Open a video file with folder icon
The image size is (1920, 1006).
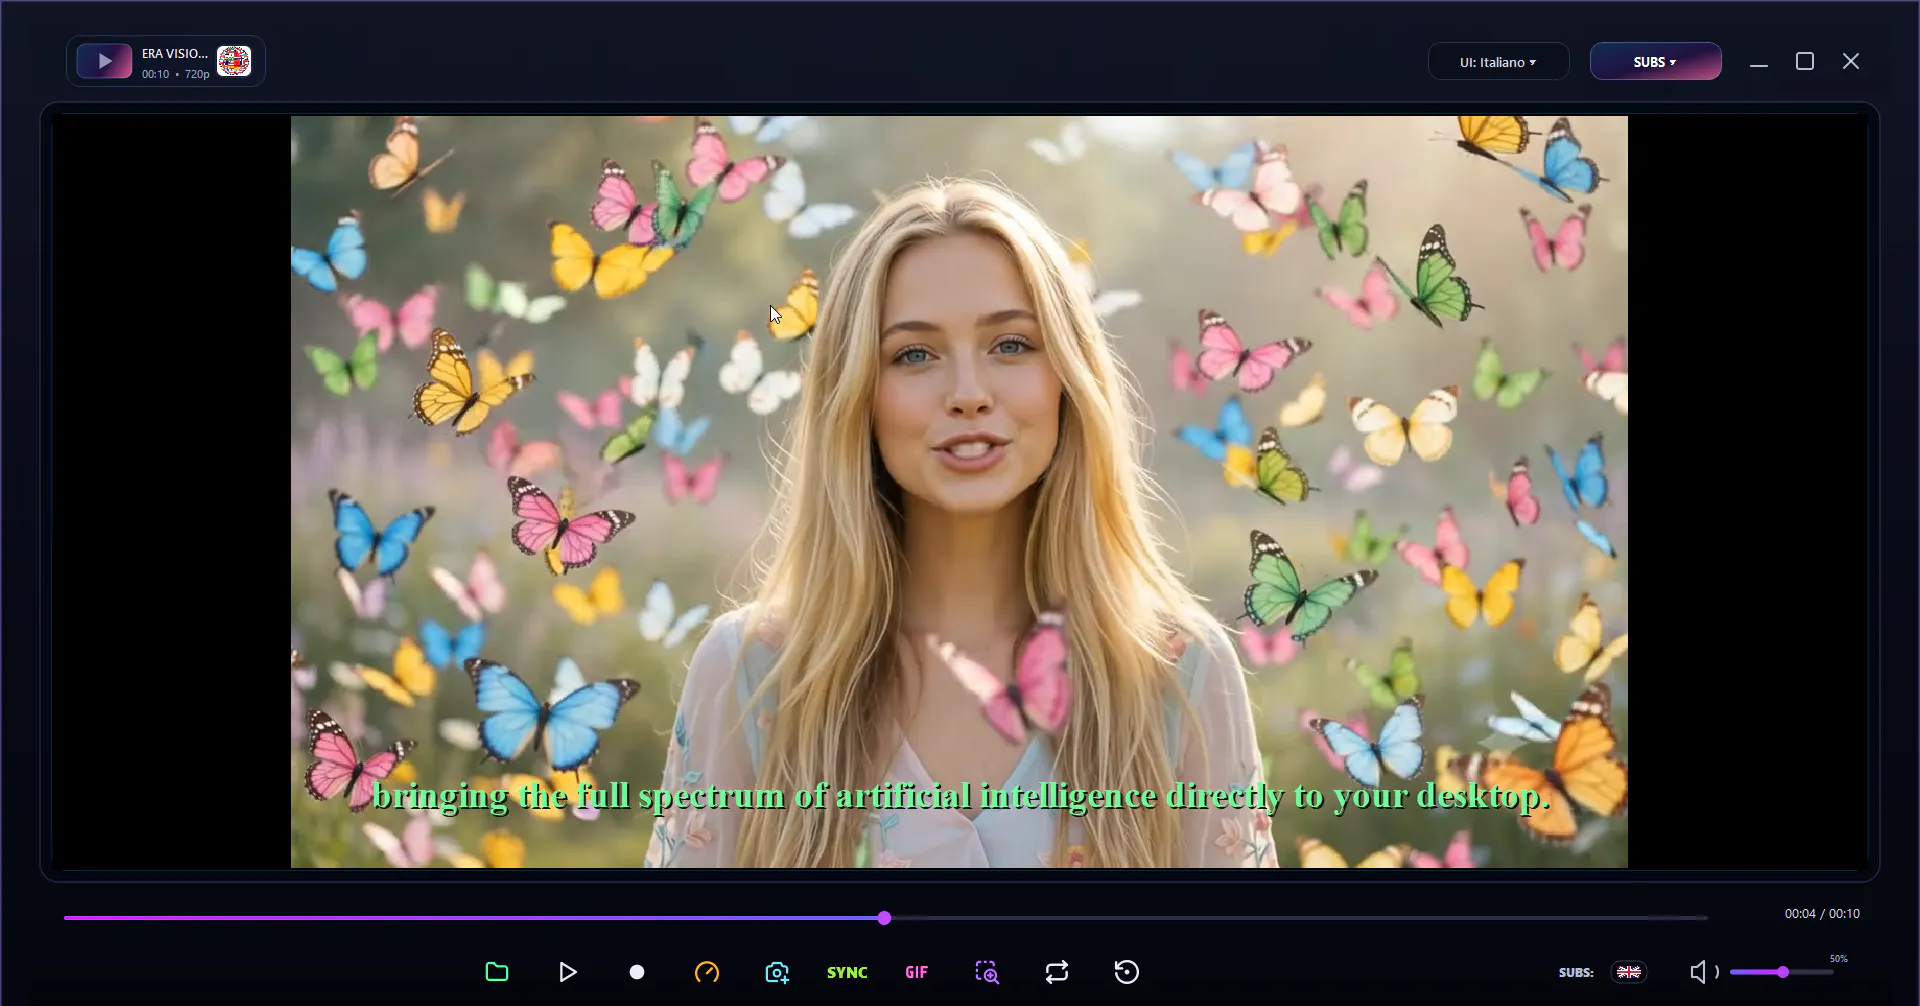[497, 972]
